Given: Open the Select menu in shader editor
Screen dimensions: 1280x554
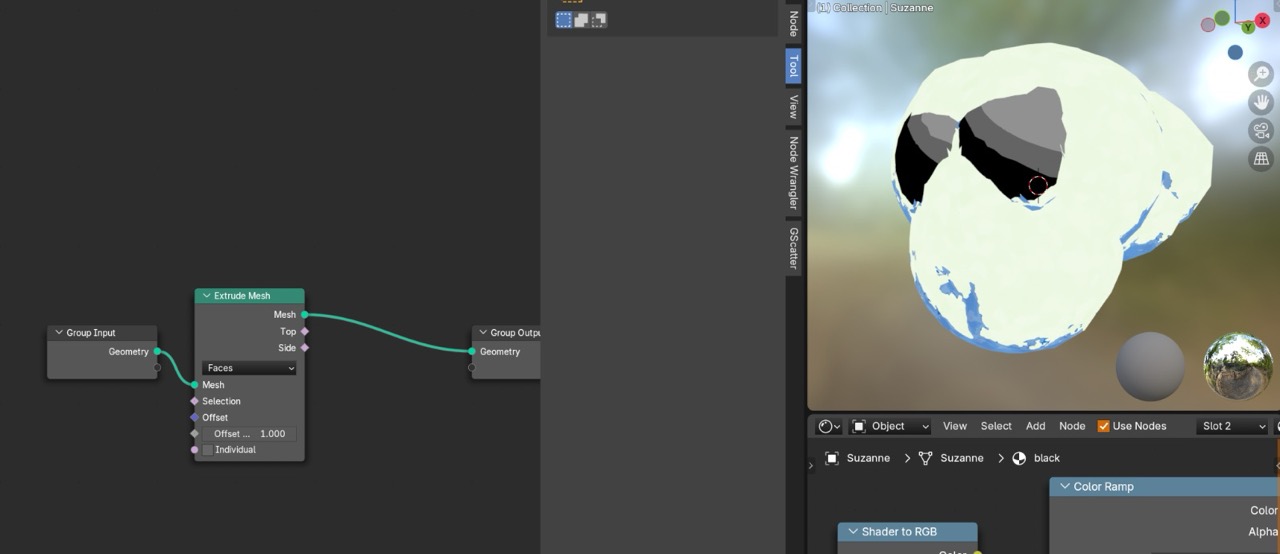Looking at the screenshot, I should point(996,426).
